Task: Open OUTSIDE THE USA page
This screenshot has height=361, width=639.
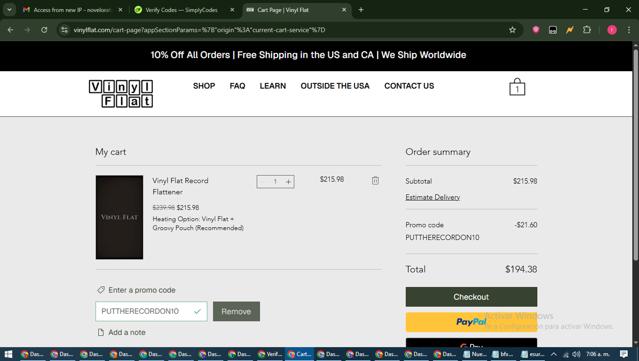Action: 335,86
